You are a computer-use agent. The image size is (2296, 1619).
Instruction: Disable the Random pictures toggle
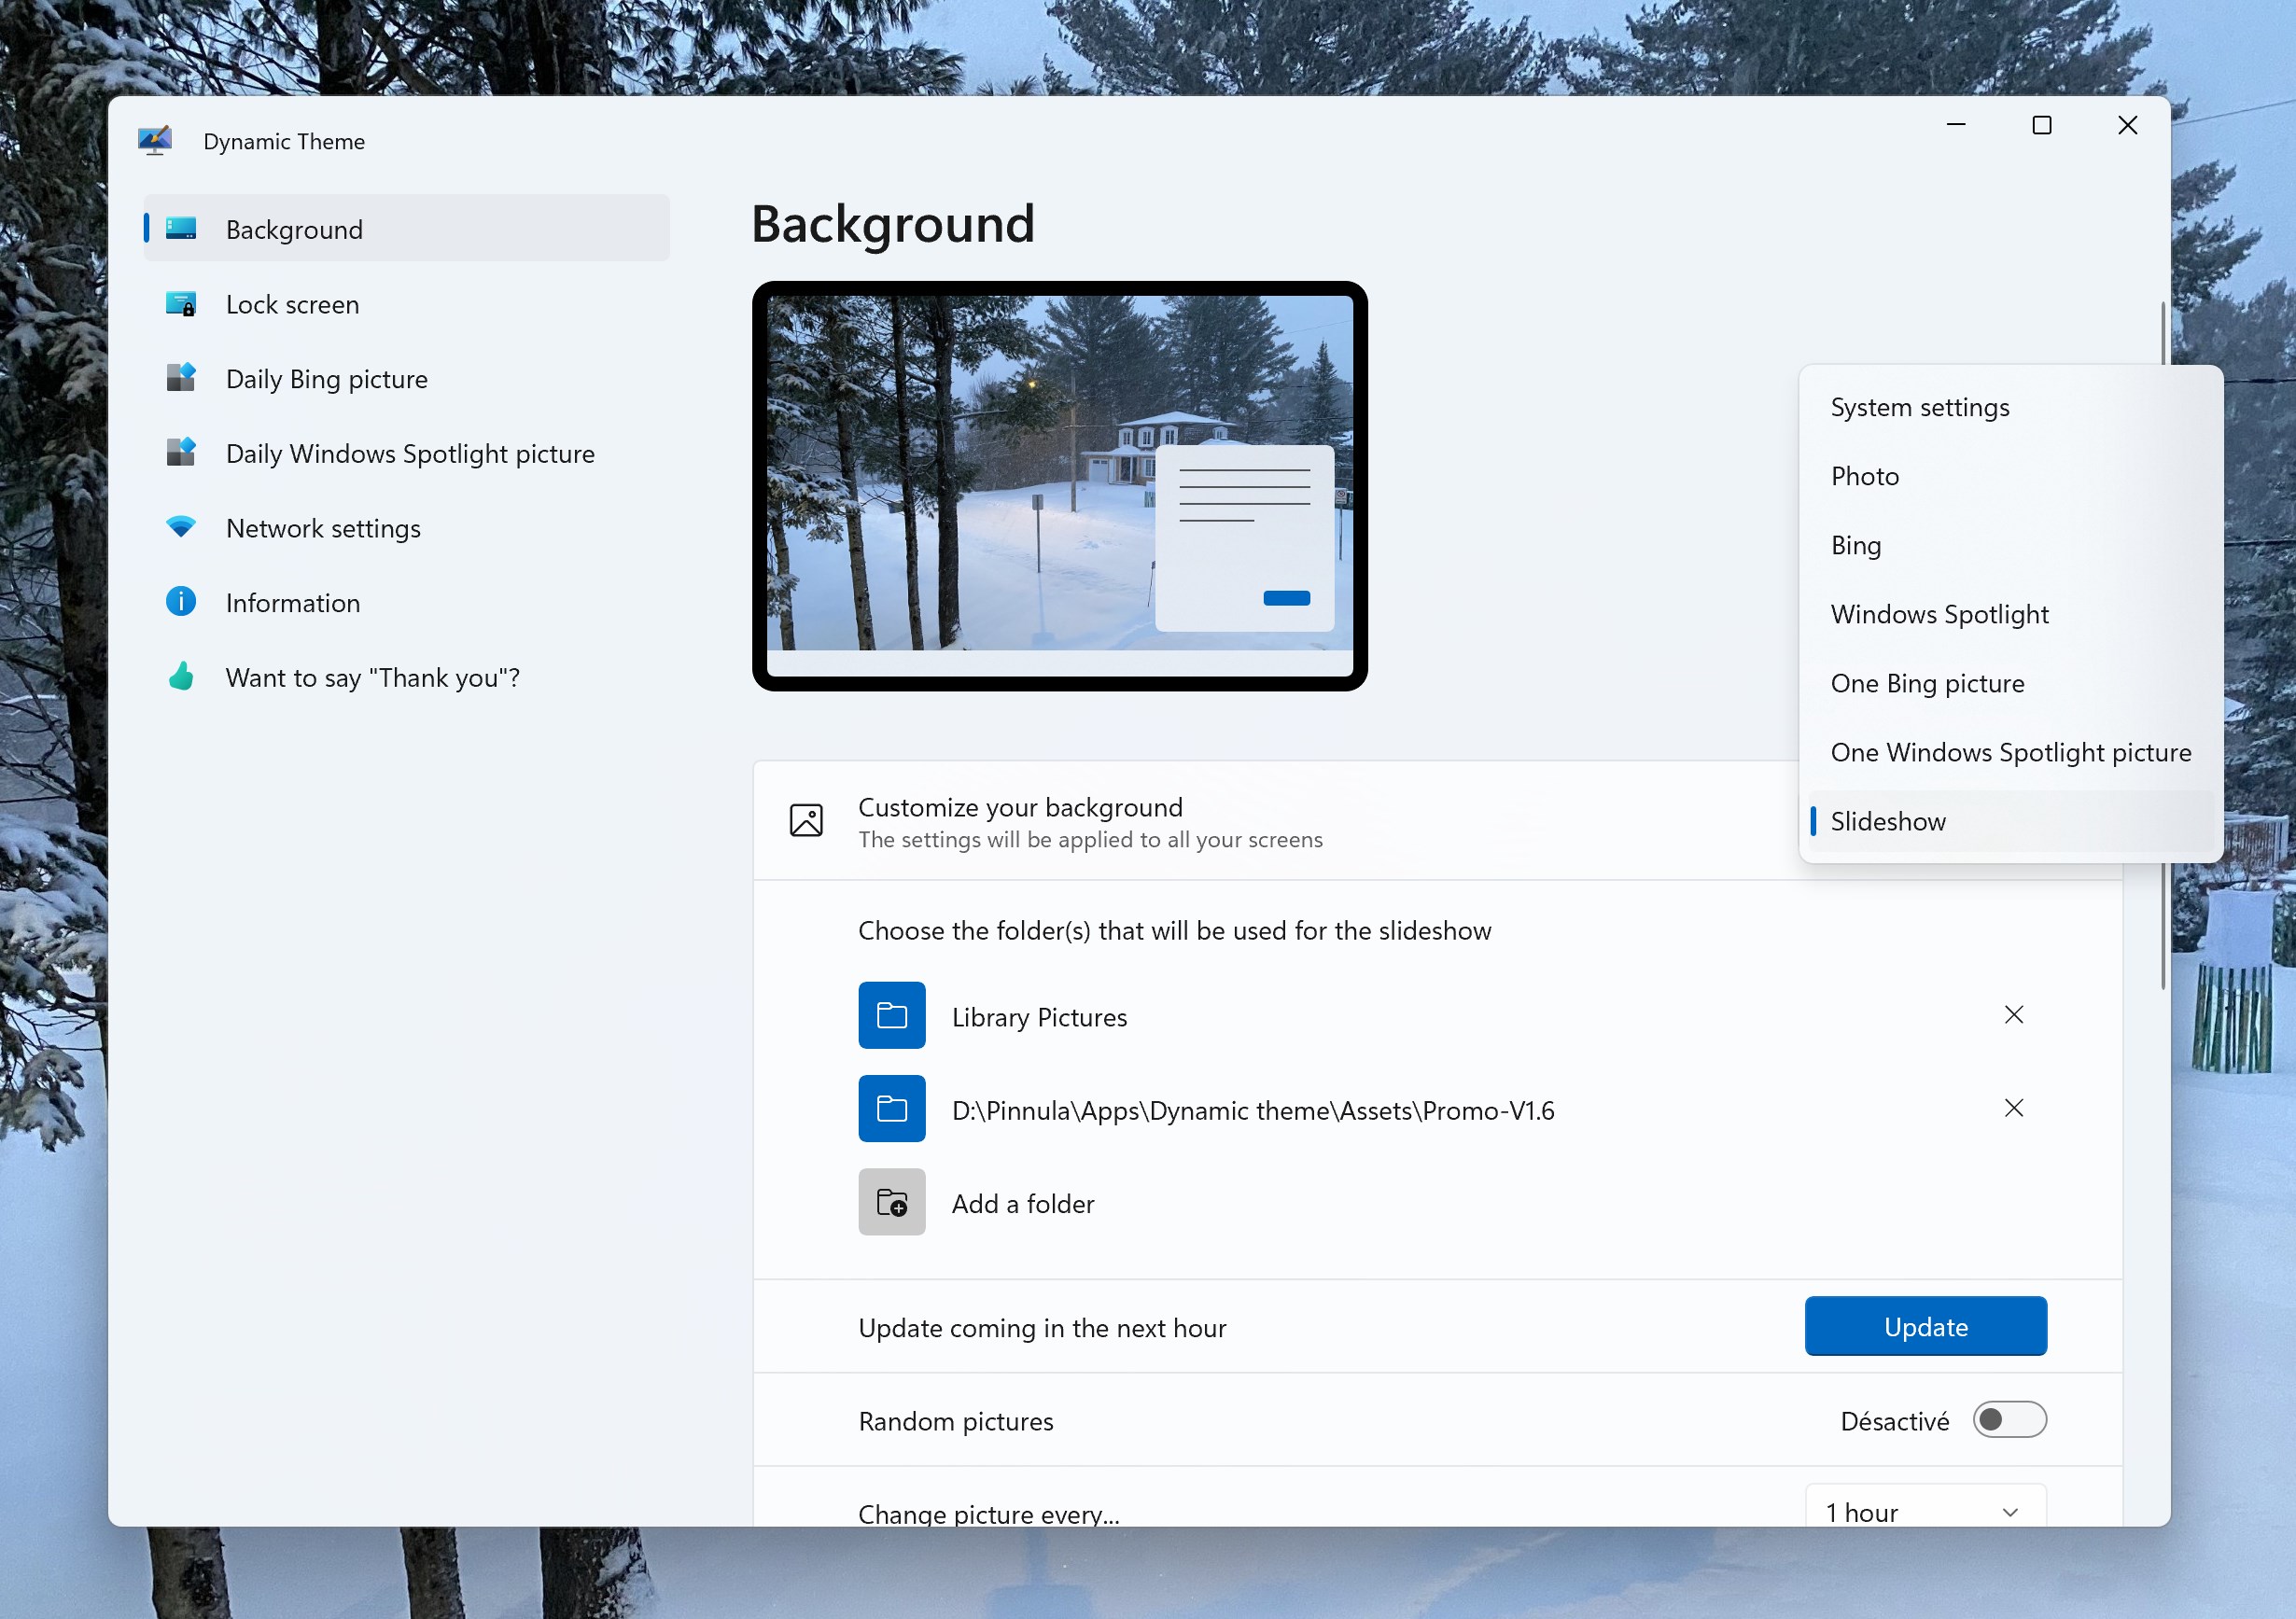(2009, 1419)
